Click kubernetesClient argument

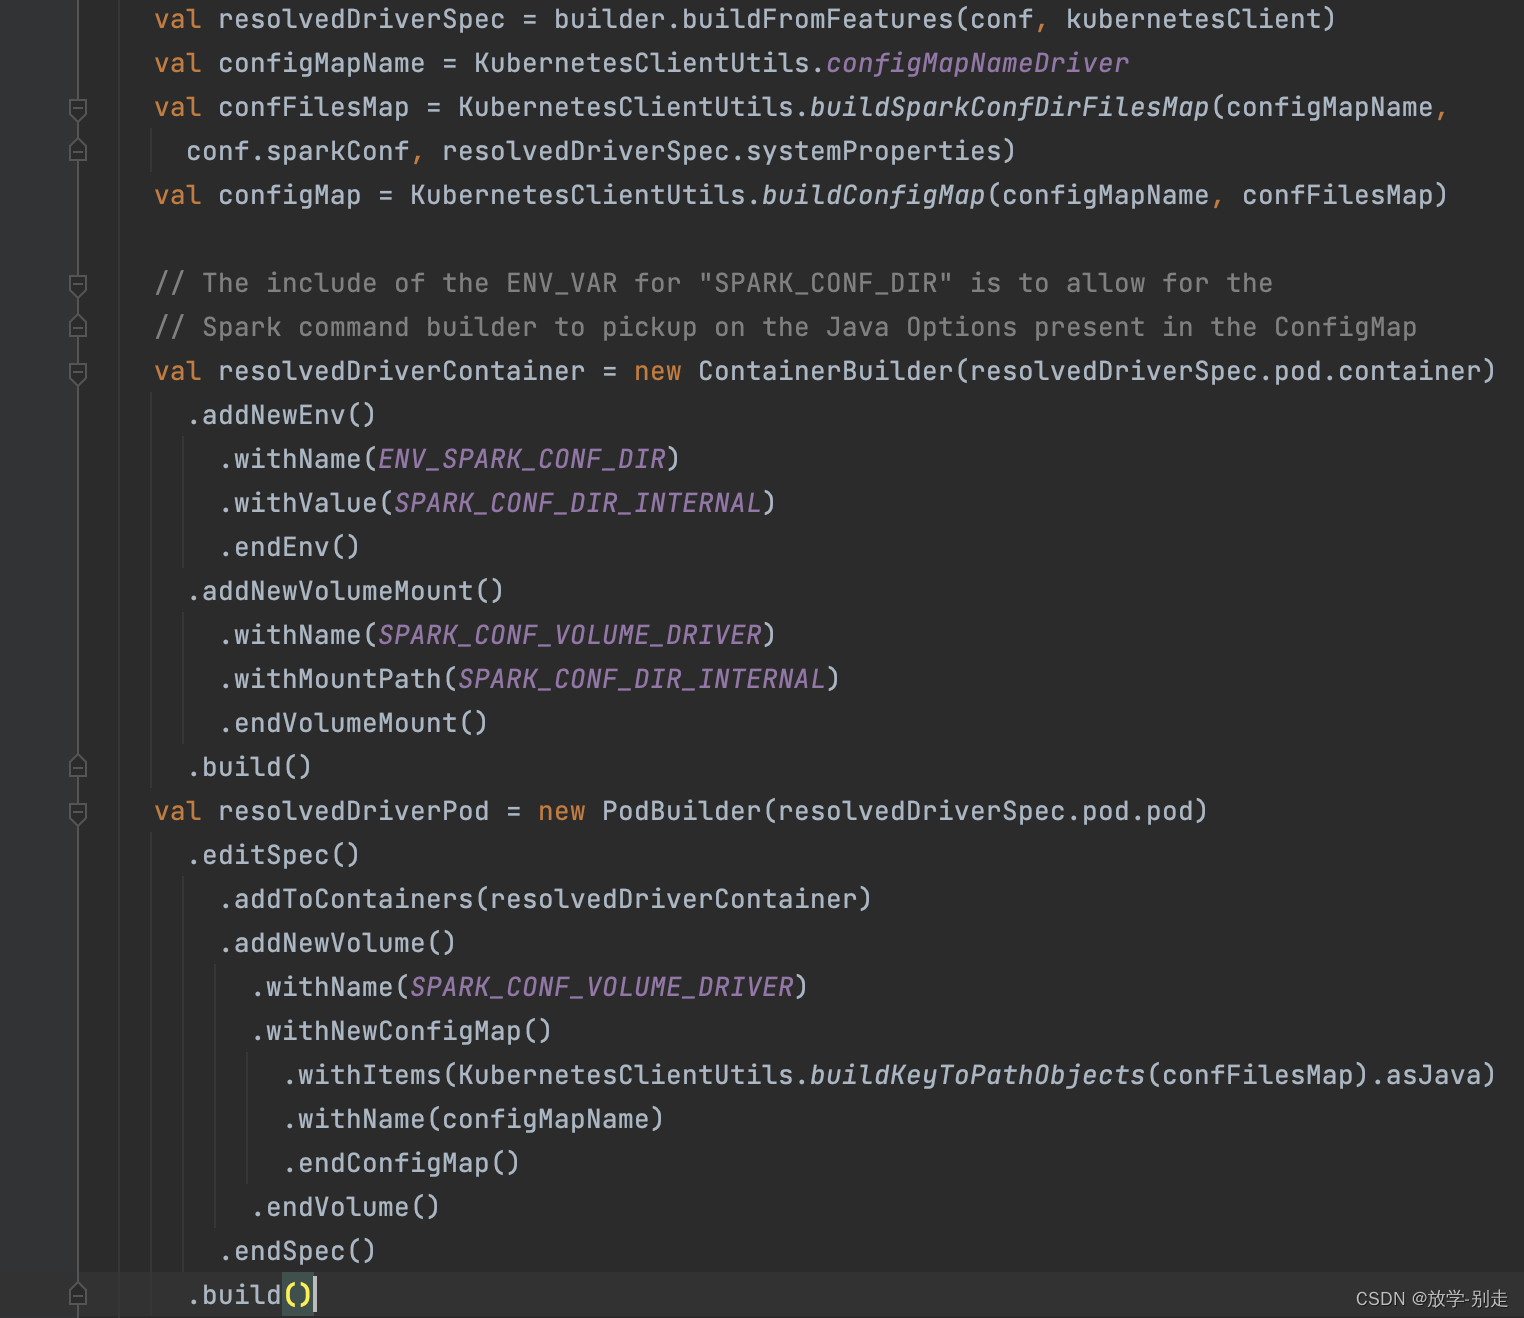[x=1193, y=19]
